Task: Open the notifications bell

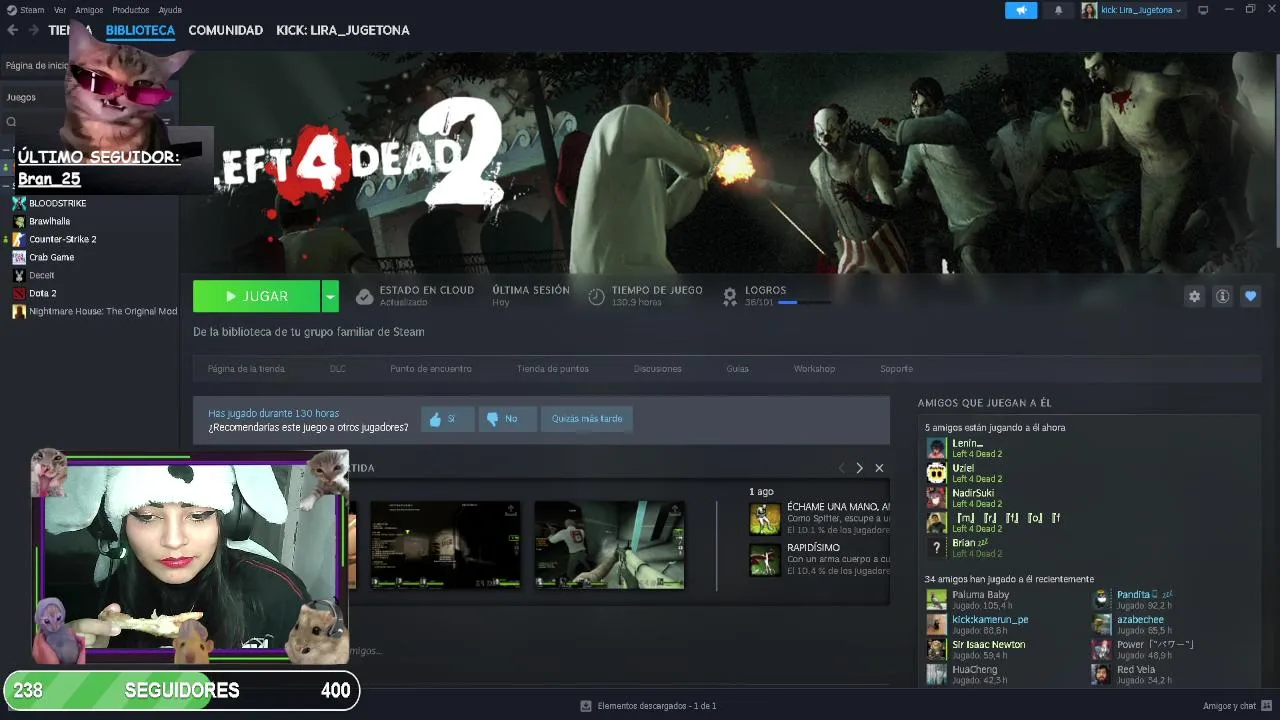Action: (x=1059, y=10)
